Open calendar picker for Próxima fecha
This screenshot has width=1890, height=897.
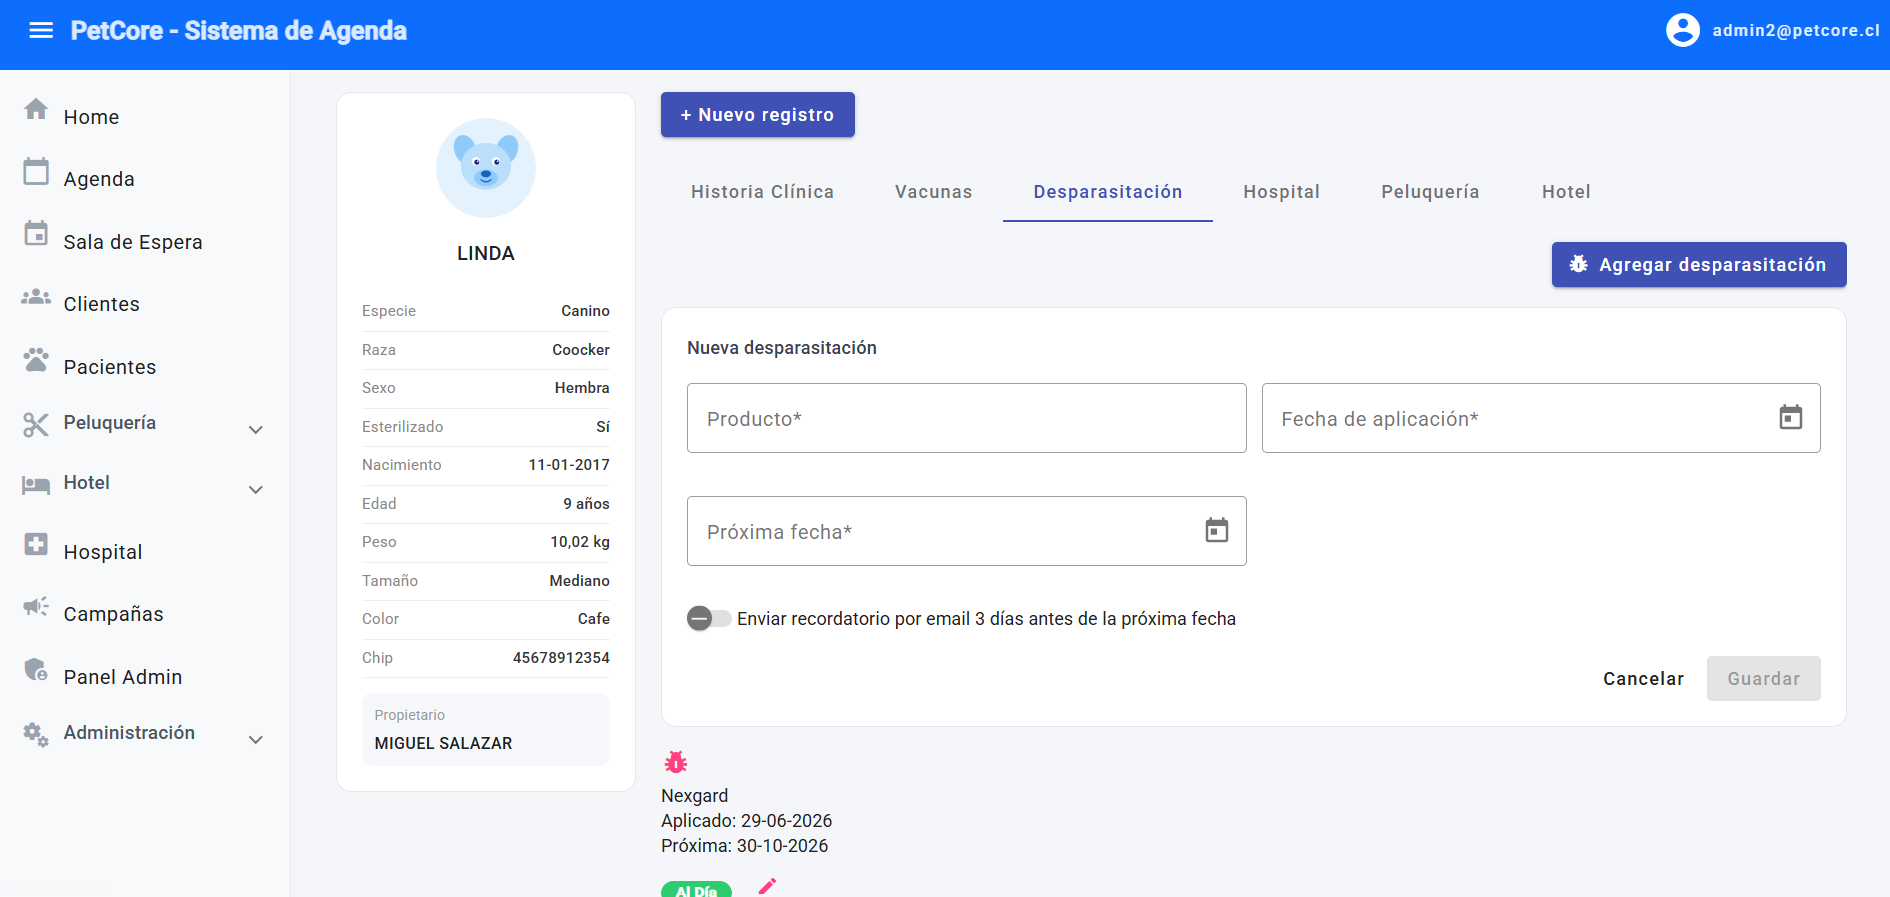click(1217, 530)
